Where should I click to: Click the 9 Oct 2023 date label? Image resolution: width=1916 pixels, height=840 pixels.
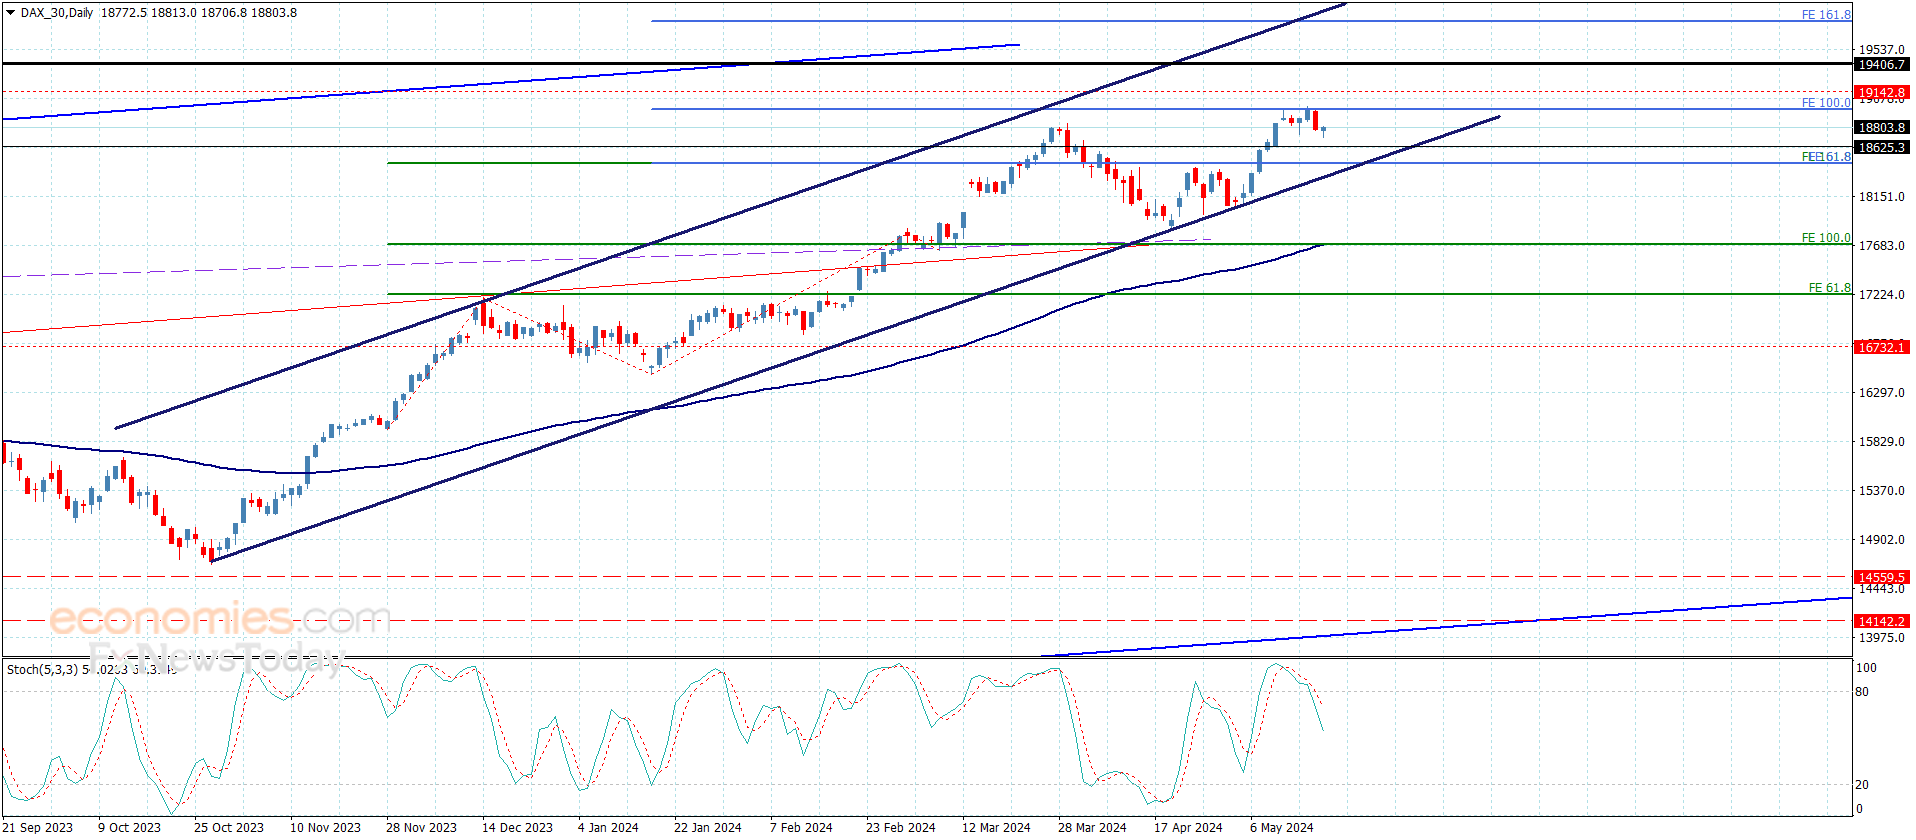(x=129, y=827)
